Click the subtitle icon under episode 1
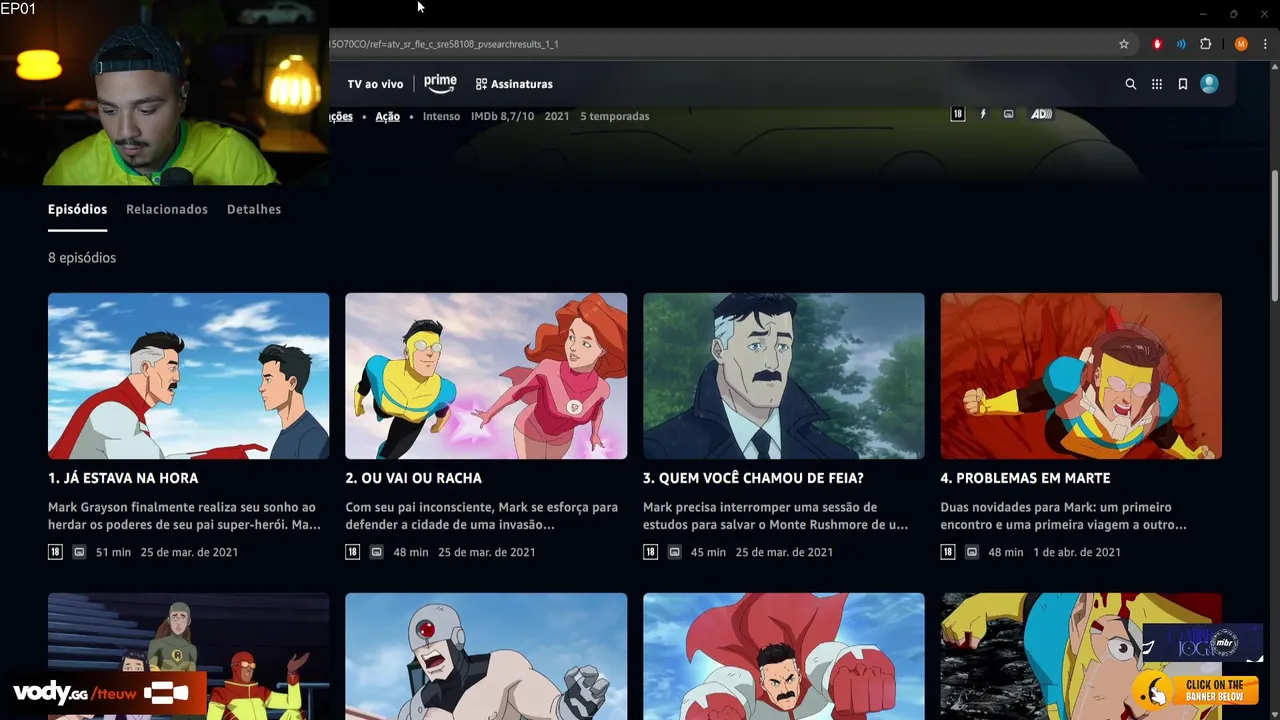This screenshot has height=720, width=1280. point(79,552)
